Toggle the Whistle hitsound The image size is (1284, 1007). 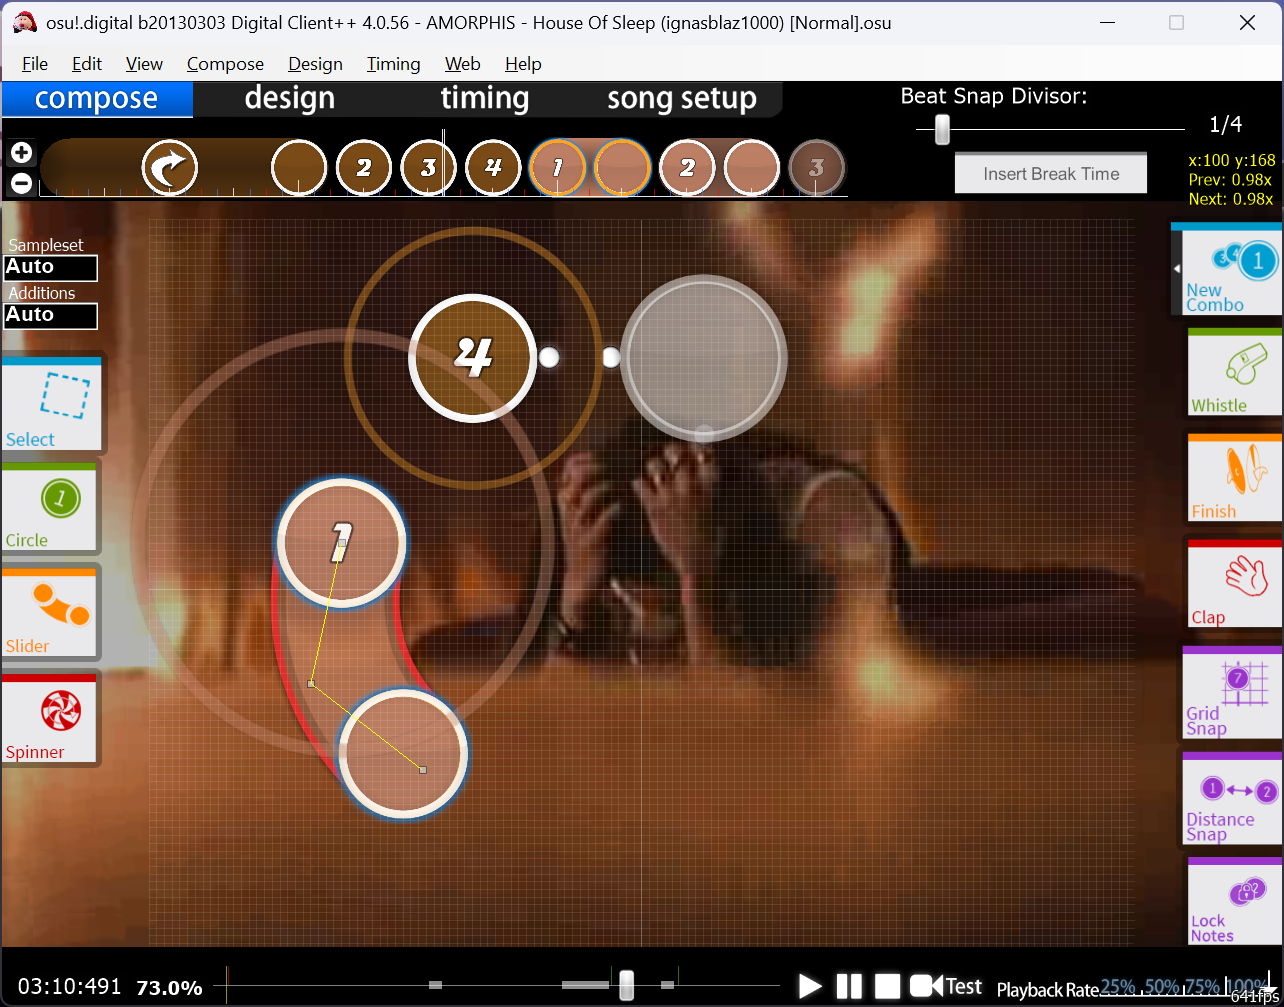tap(1234, 373)
